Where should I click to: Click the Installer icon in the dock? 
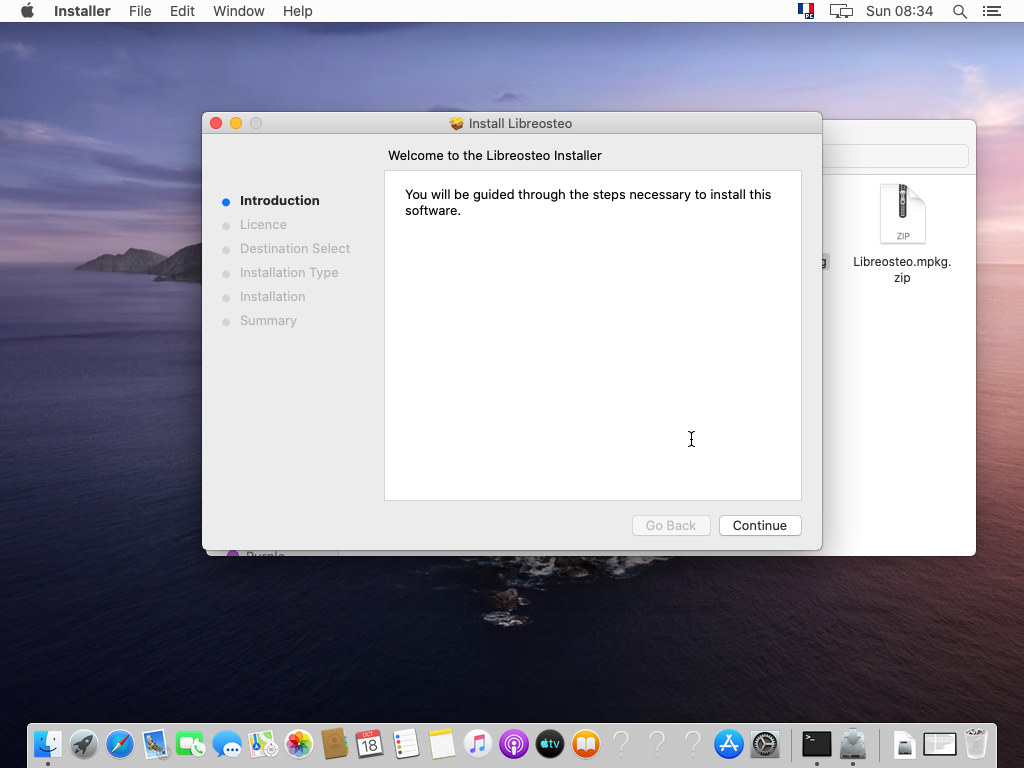(852, 744)
